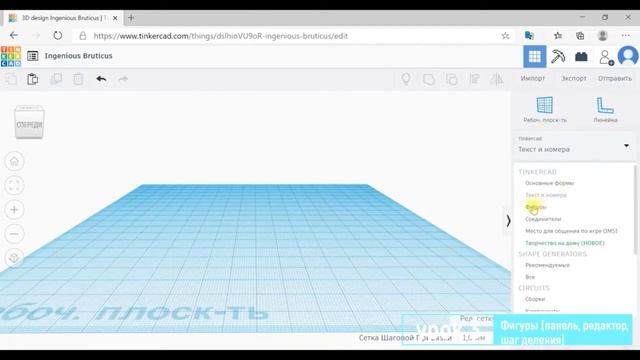The width and height of the screenshot is (640, 360).
Task: Choose Соединители in the list
Action: (543, 219)
